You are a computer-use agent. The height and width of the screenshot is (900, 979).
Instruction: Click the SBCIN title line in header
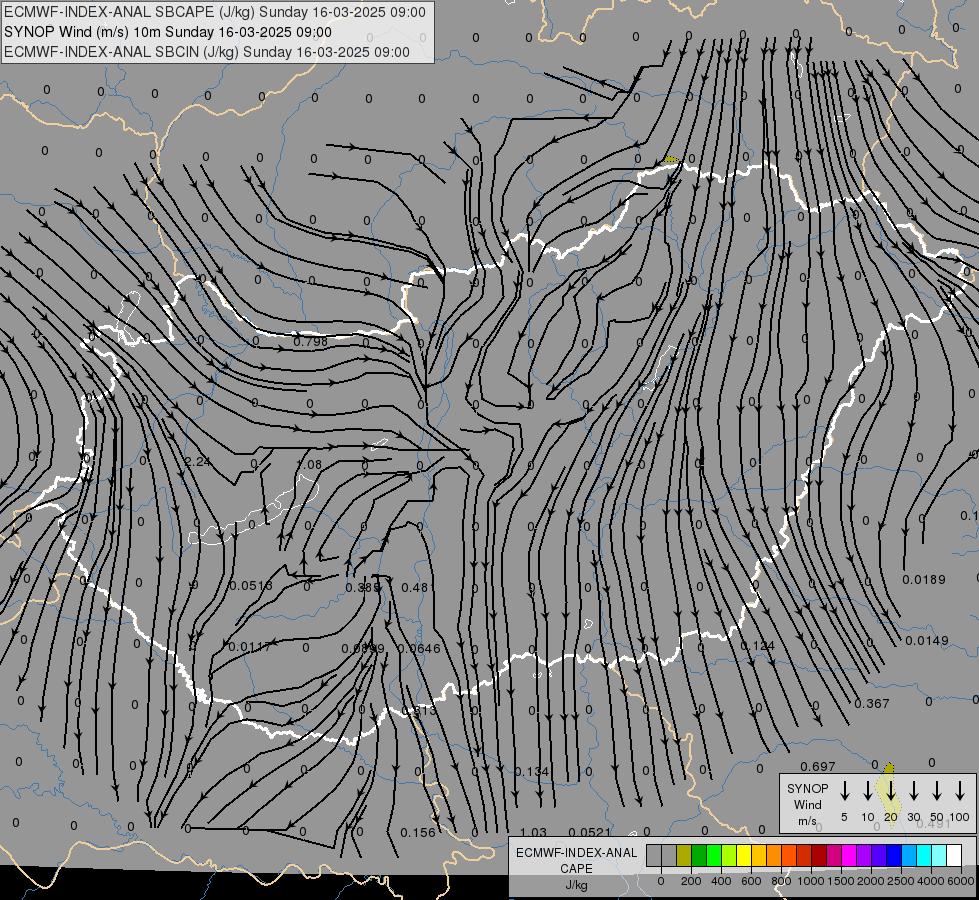tap(207, 52)
